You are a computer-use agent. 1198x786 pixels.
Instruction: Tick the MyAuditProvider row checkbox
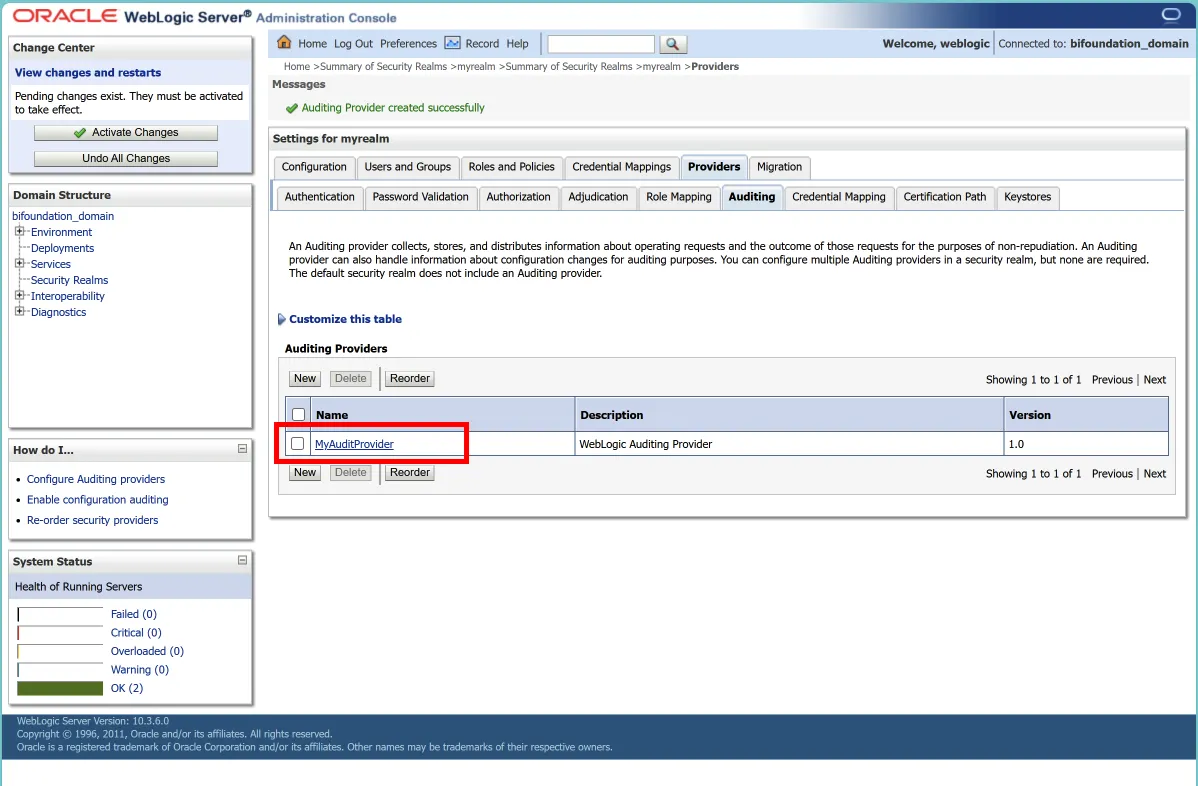[x=298, y=444]
